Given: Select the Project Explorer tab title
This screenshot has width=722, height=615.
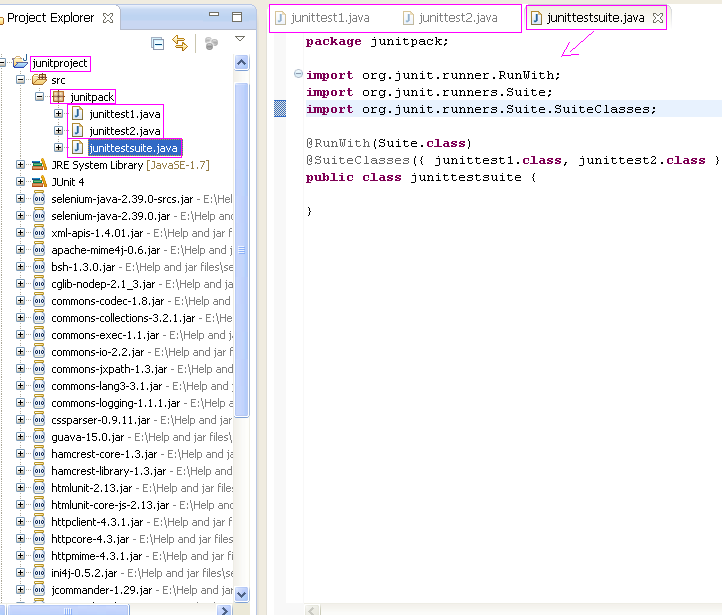Looking at the screenshot, I should point(51,18).
